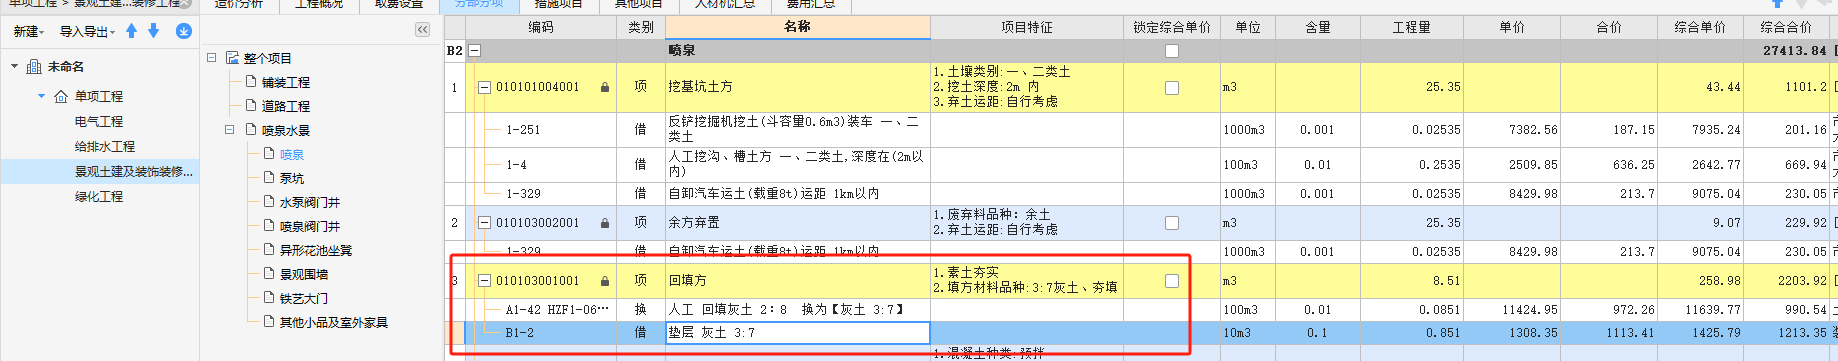Collapse the 未命名 project node
The image size is (1838, 361).
pos(14,67)
